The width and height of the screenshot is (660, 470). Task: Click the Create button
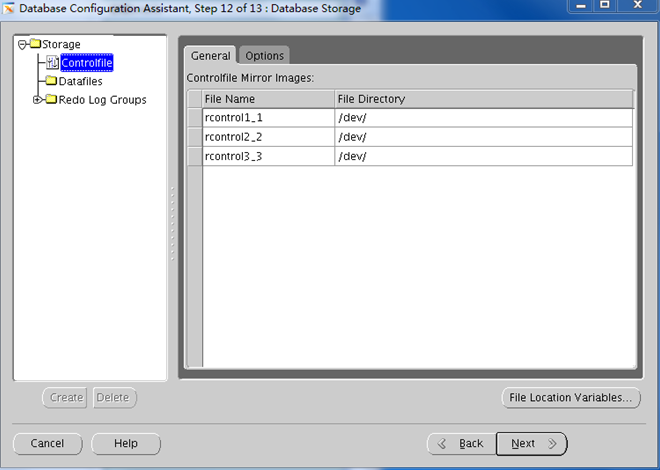pyautogui.click(x=65, y=398)
